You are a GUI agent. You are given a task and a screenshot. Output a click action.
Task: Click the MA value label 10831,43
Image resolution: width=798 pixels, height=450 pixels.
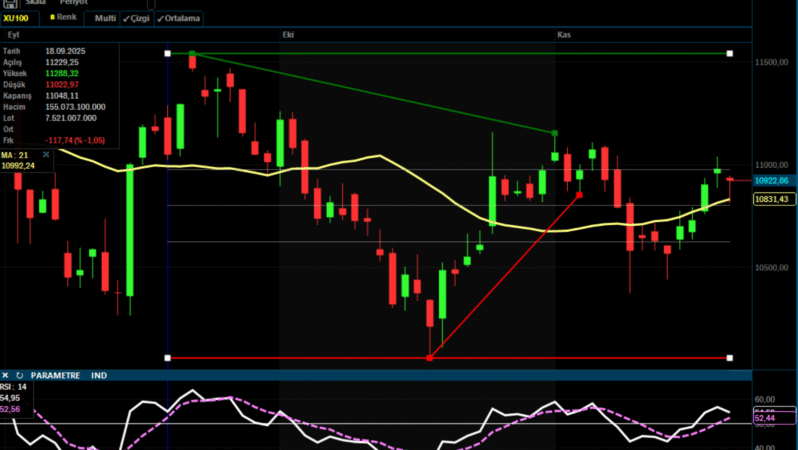pyautogui.click(x=771, y=200)
